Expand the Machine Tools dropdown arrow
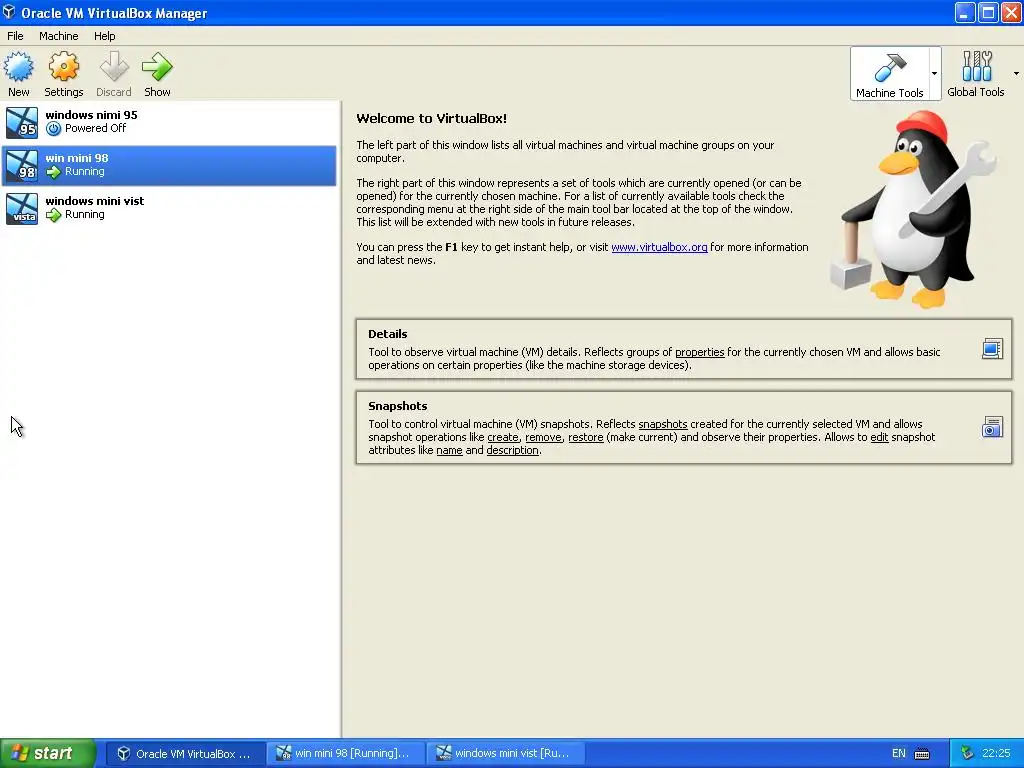The image size is (1024, 768). (x=935, y=73)
